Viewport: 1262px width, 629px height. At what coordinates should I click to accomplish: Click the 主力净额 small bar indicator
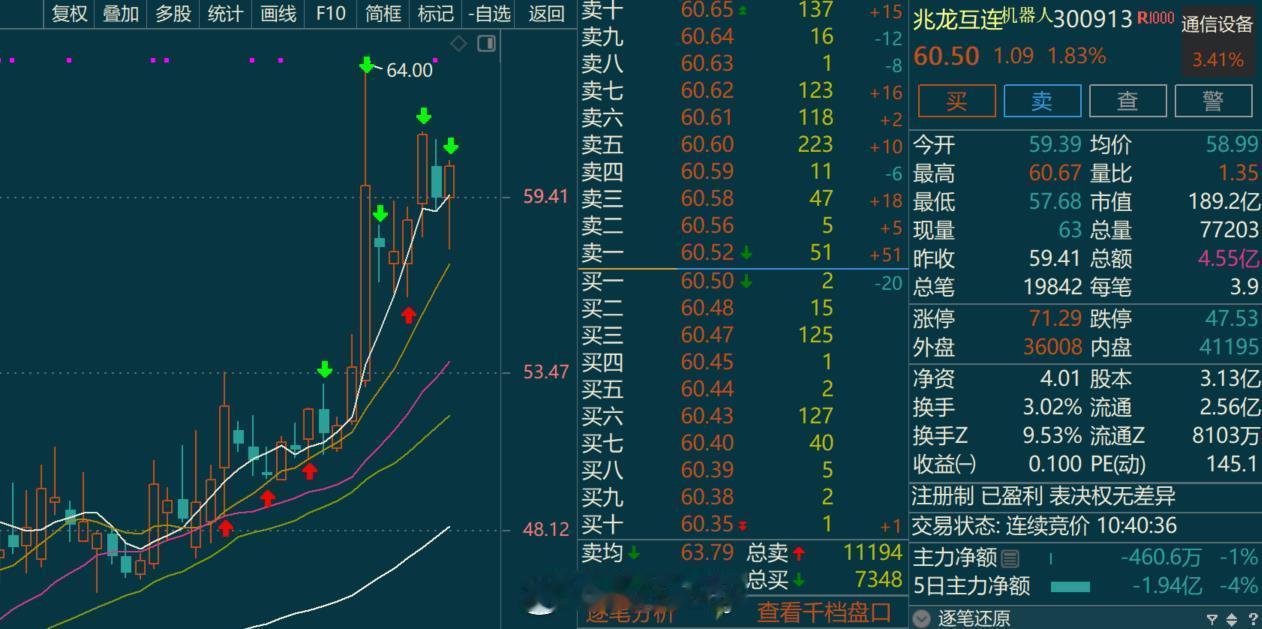point(1051,559)
